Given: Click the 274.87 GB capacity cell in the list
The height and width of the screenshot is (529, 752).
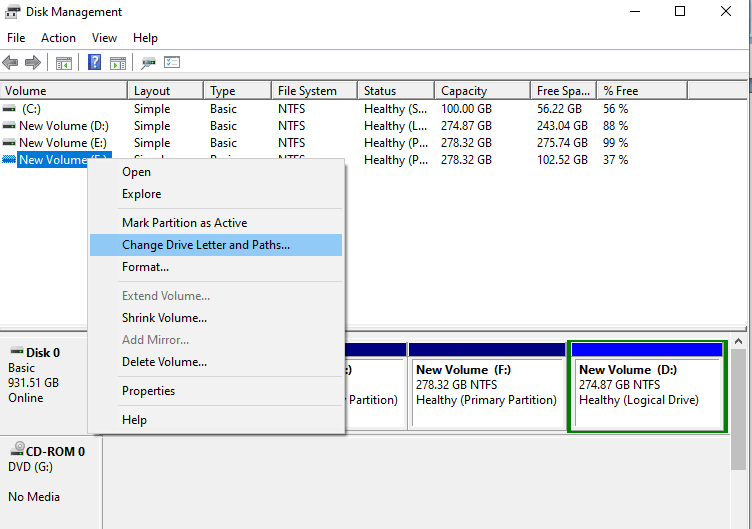Looking at the screenshot, I should pyautogui.click(x=466, y=126).
